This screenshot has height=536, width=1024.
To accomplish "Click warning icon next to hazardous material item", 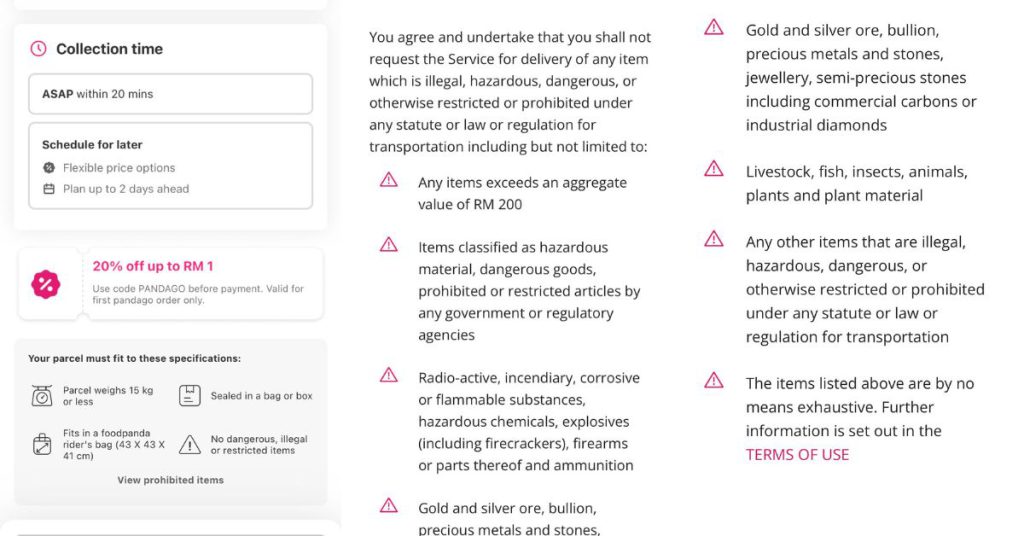I will point(389,244).
